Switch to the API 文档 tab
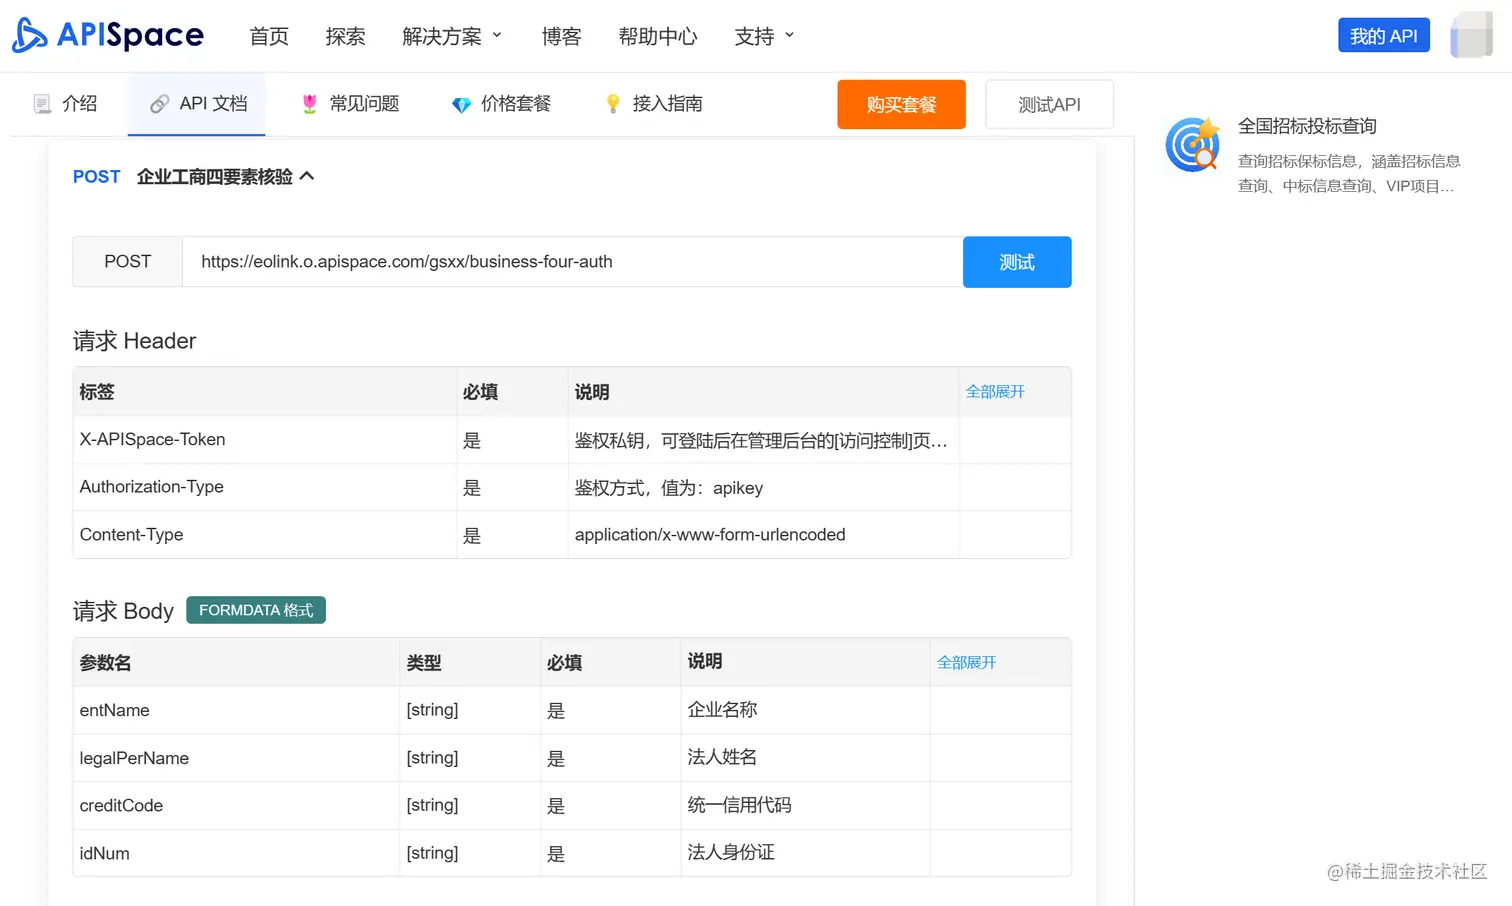Image resolution: width=1512 pixels, height=906 pixels. (x=197, y=104)
